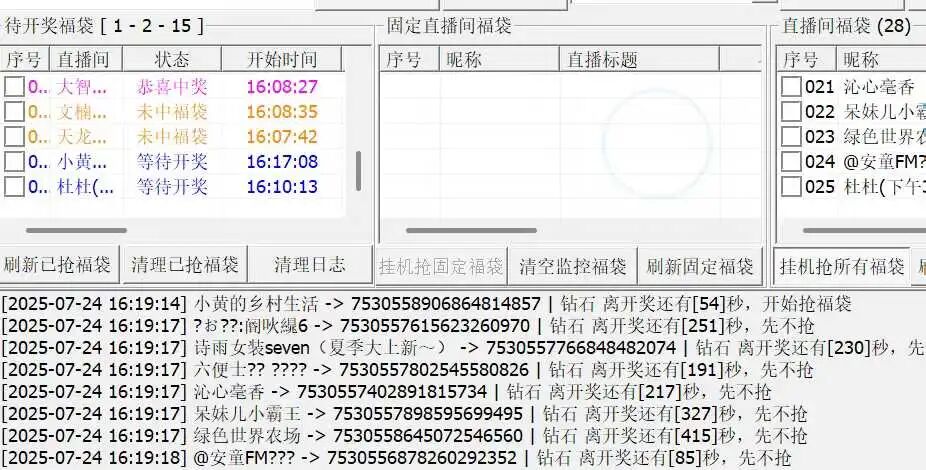The width and height of the screenshot is (926, 470).
Task: Click 昵称 header in 直播间福袋 (28) list
Action: [x=881, y=59]
